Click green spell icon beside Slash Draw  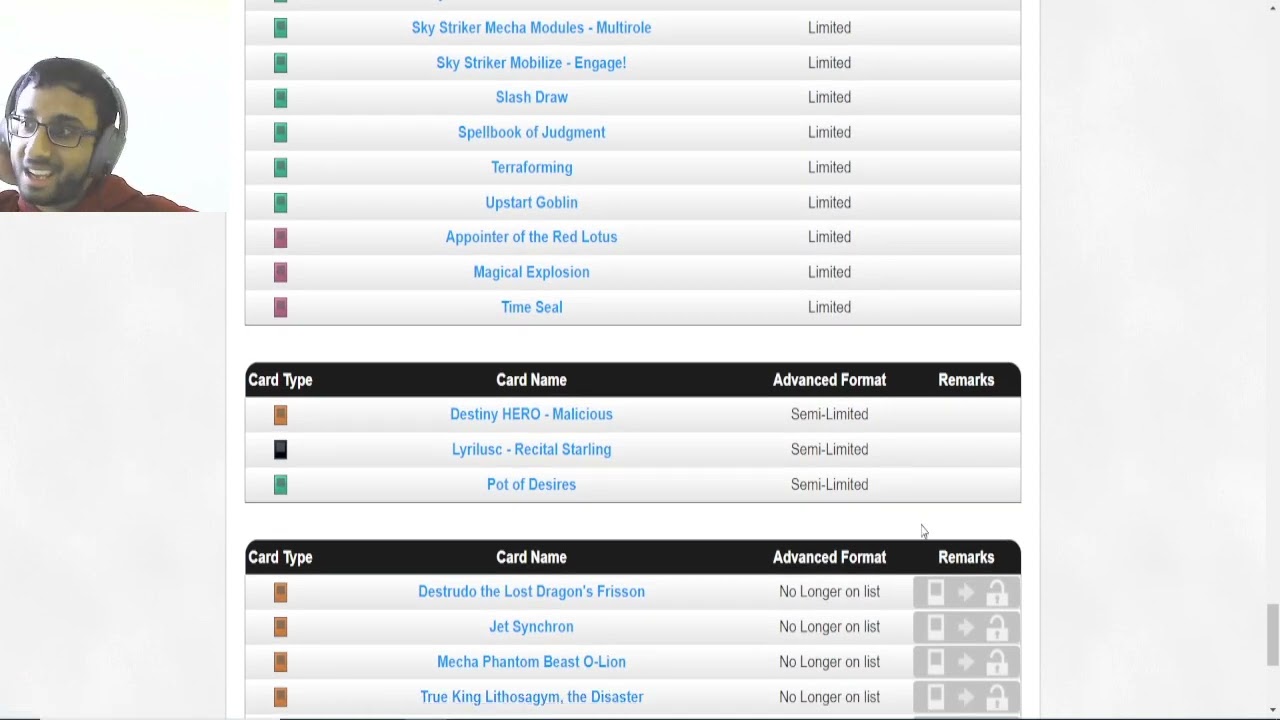click(x=280, y=97)
